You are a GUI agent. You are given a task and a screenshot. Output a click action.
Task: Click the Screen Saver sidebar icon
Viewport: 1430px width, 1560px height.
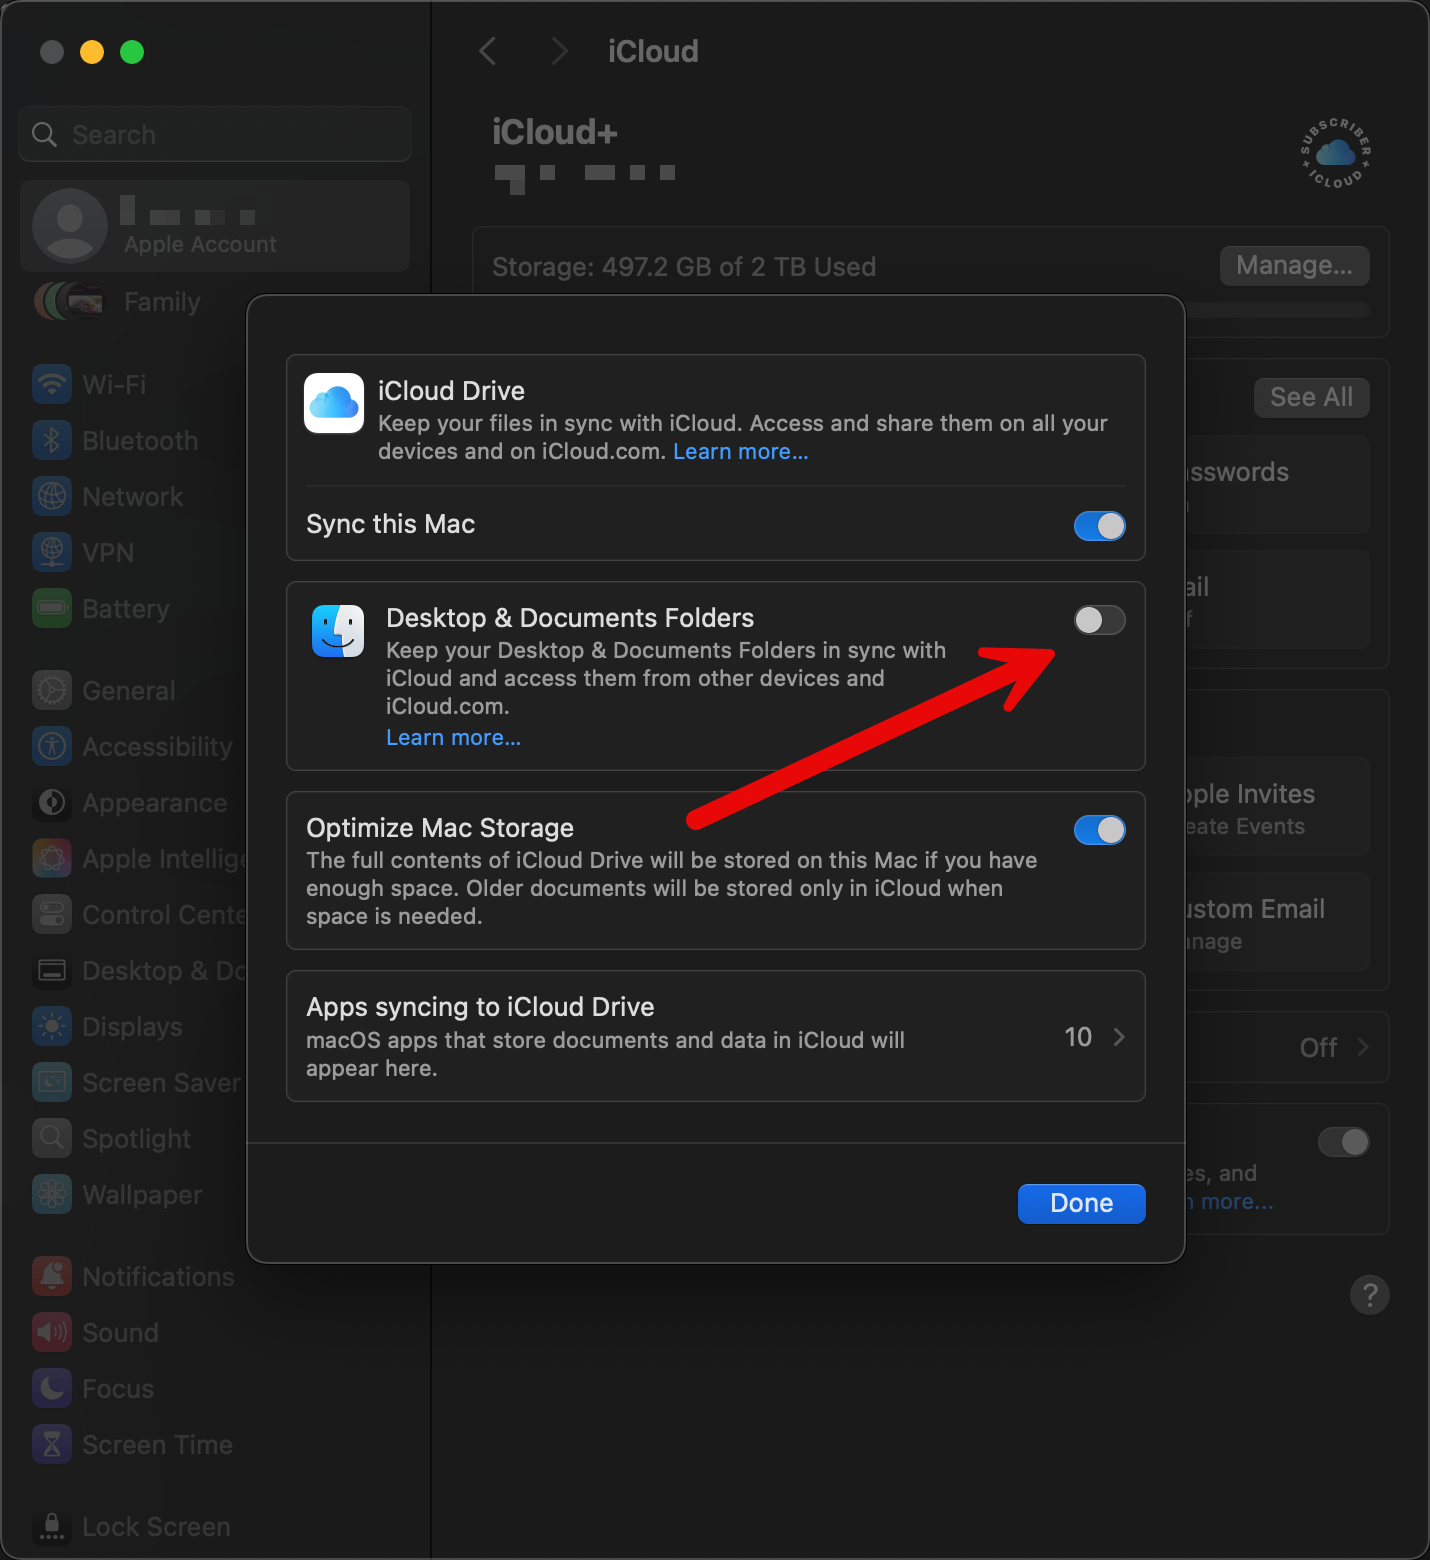pyautogui.click(x=52, y=1082)
